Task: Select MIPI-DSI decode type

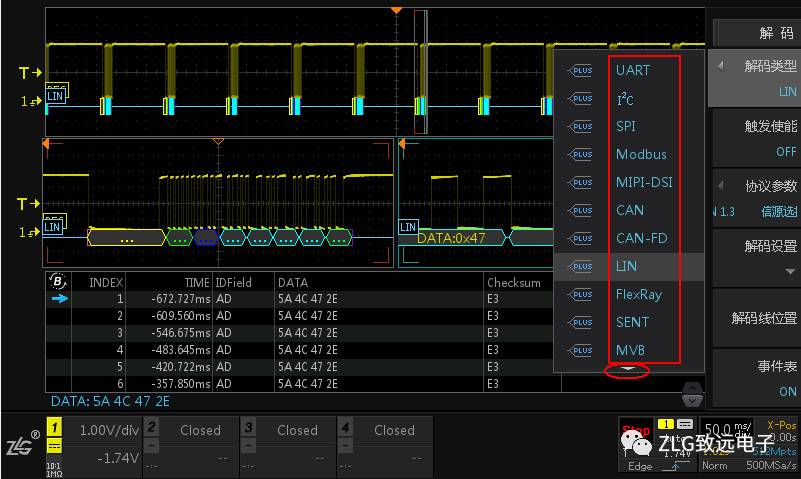Action: (644, 182)
